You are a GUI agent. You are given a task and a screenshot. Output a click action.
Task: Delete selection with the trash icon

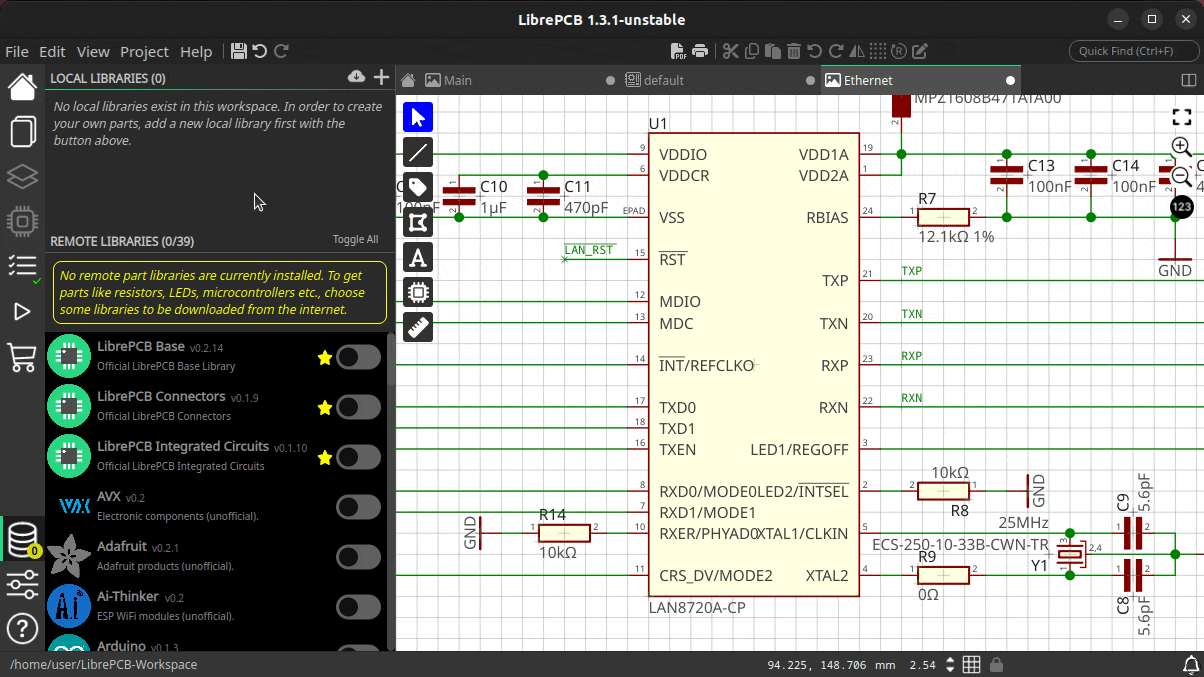[793, 51]
